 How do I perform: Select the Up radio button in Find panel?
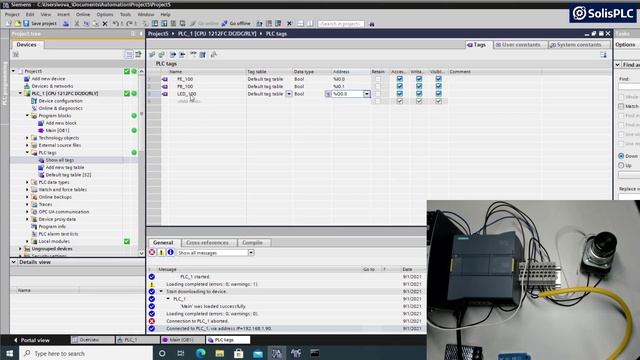click(x=621, y=165)
